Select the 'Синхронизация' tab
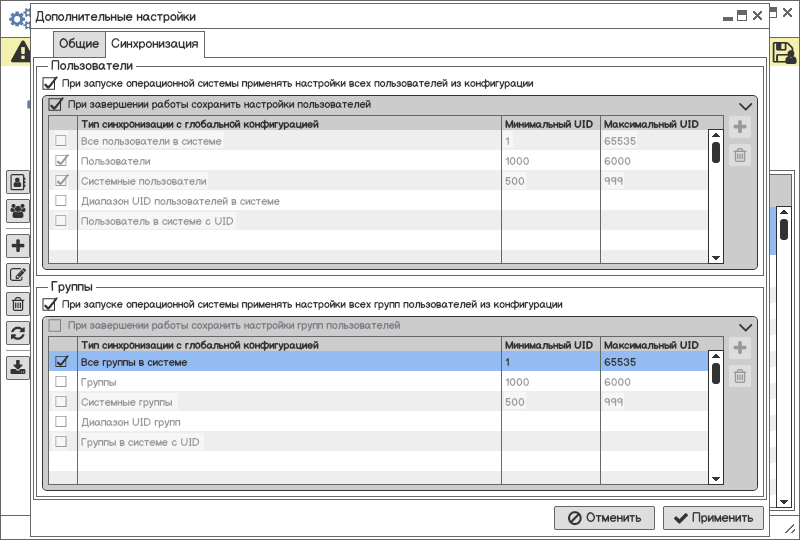 pos(155,44)
